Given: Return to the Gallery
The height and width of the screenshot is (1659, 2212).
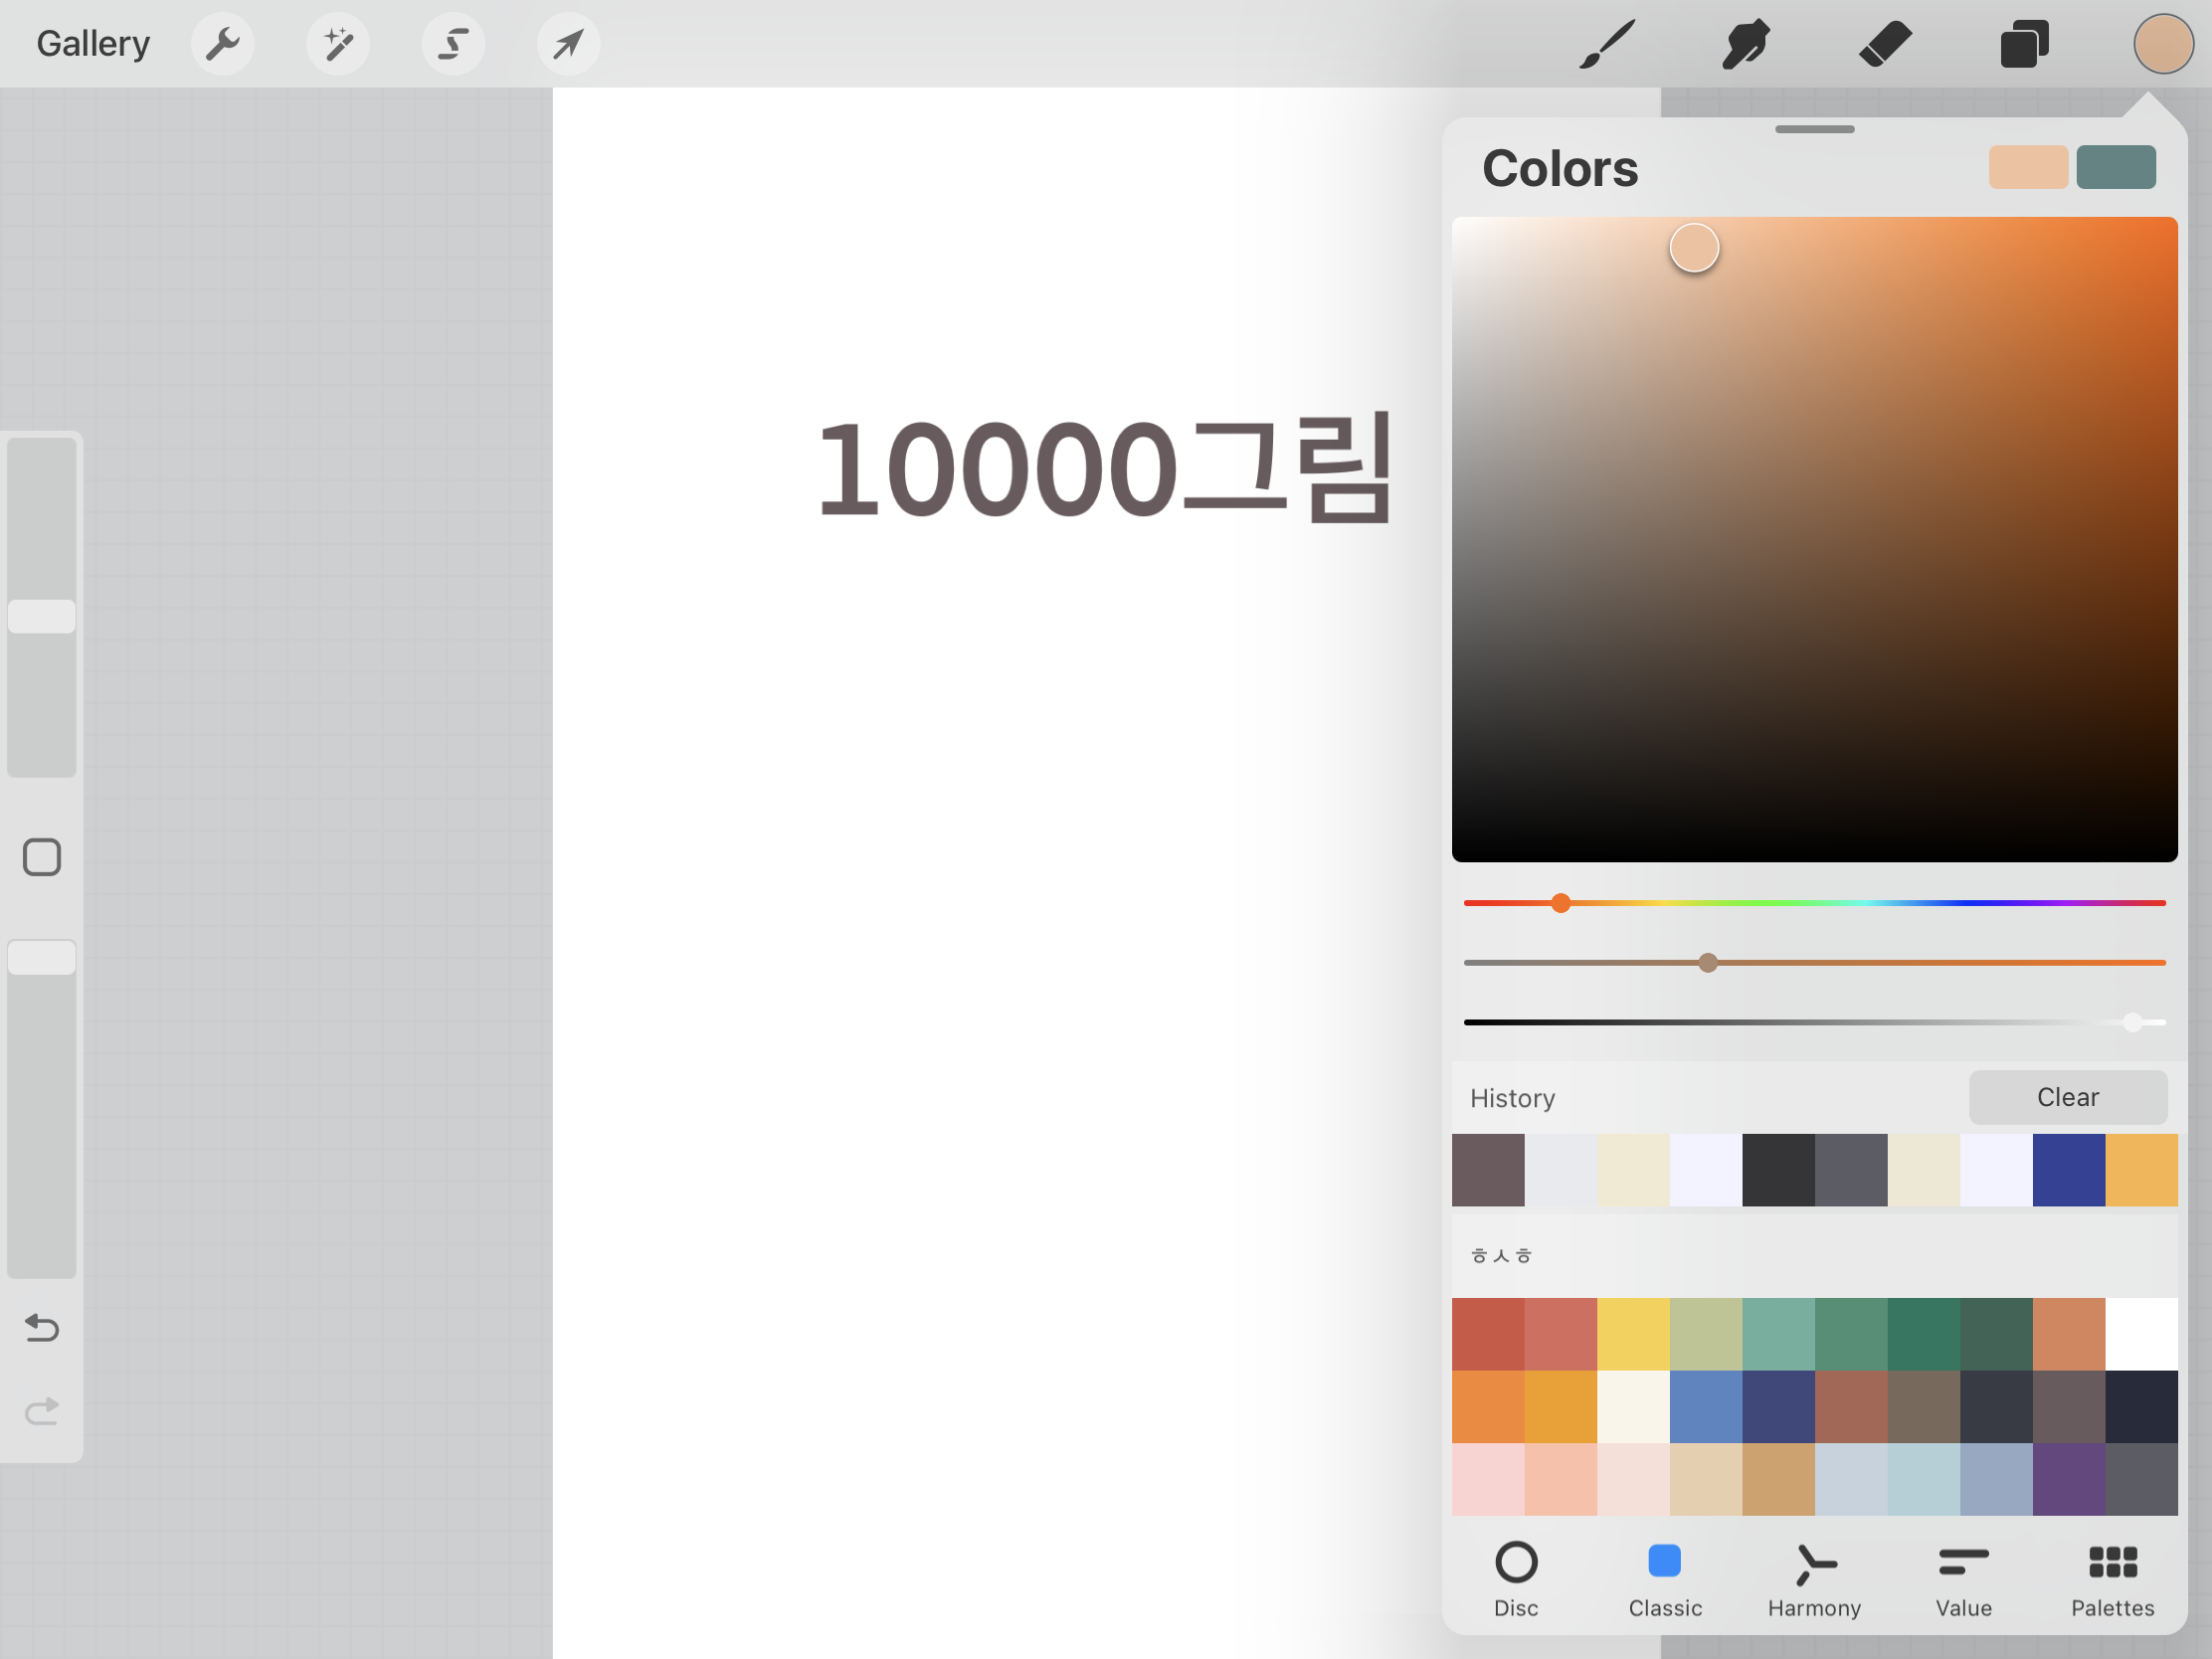Looking at the screenshot, I should (93, 44).
